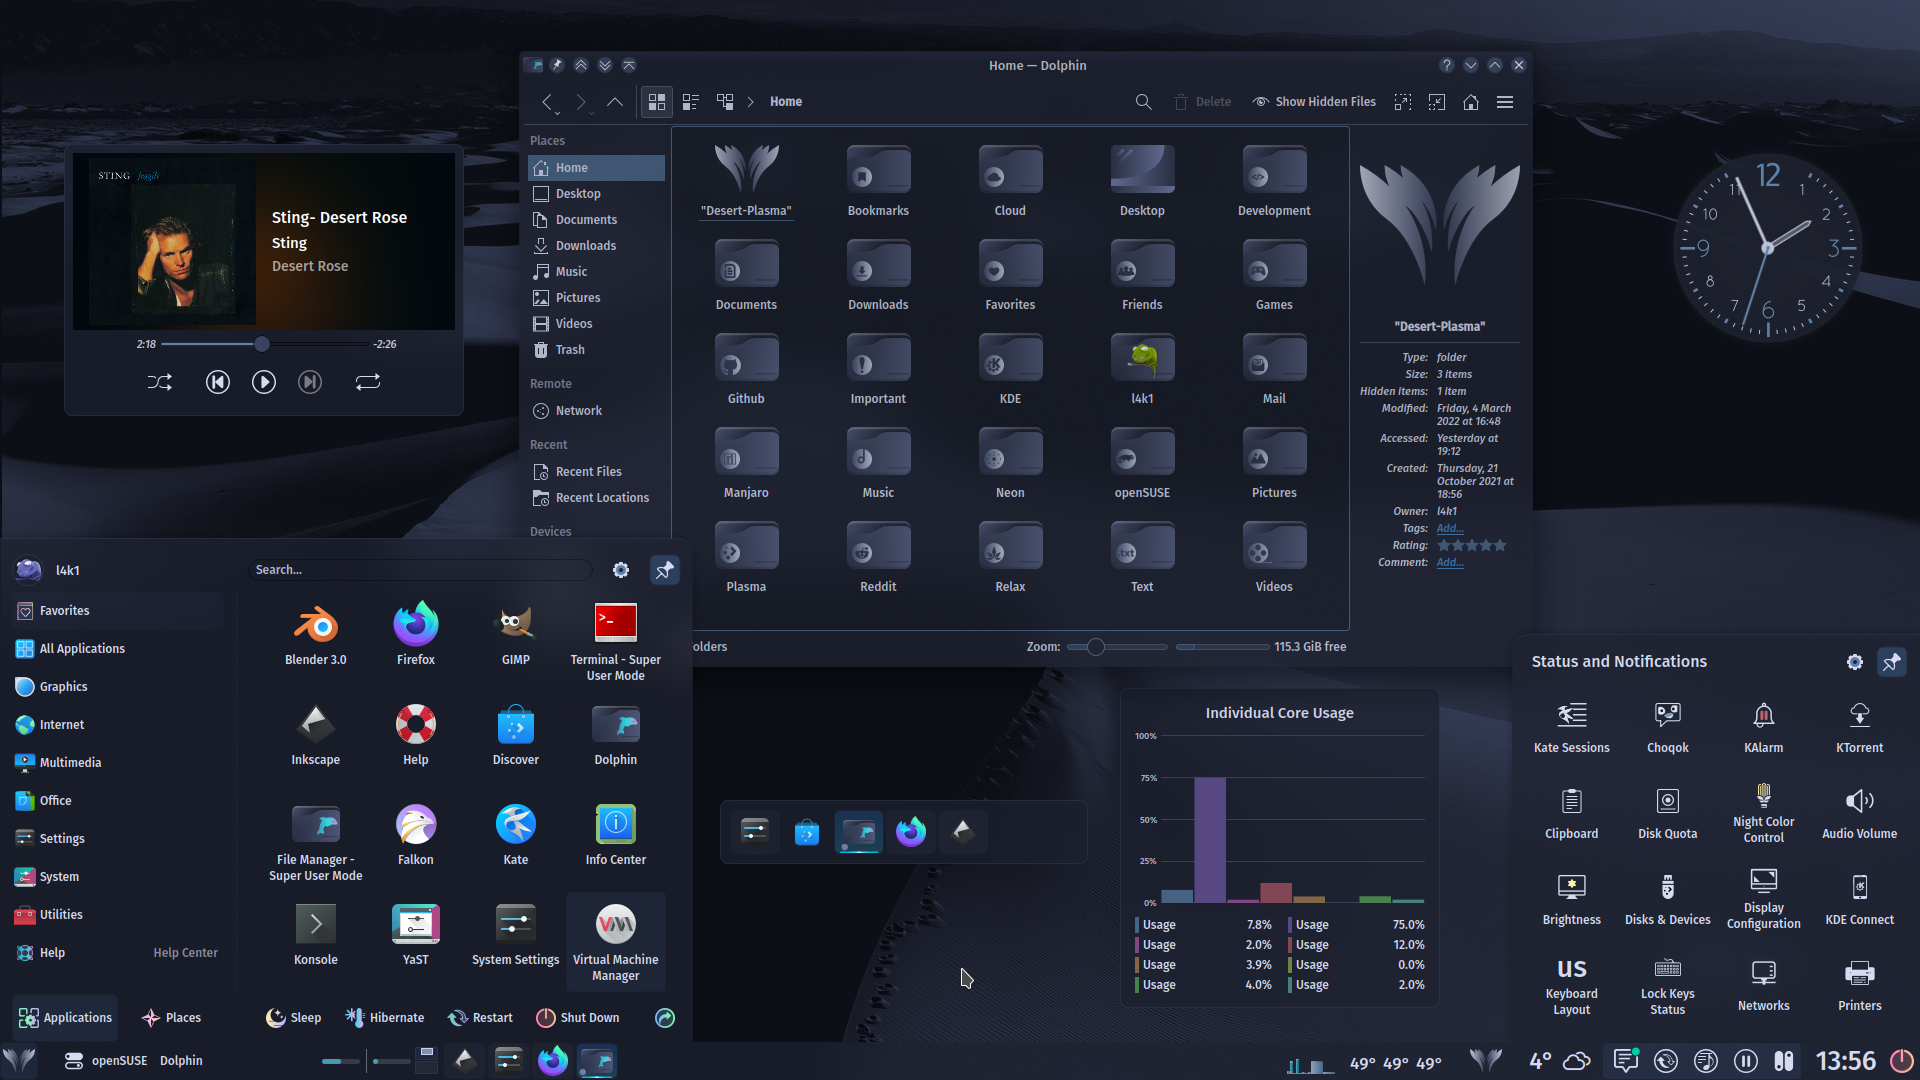
Task: Launch Inkscape from favorites
Action: tap(316, 734)
